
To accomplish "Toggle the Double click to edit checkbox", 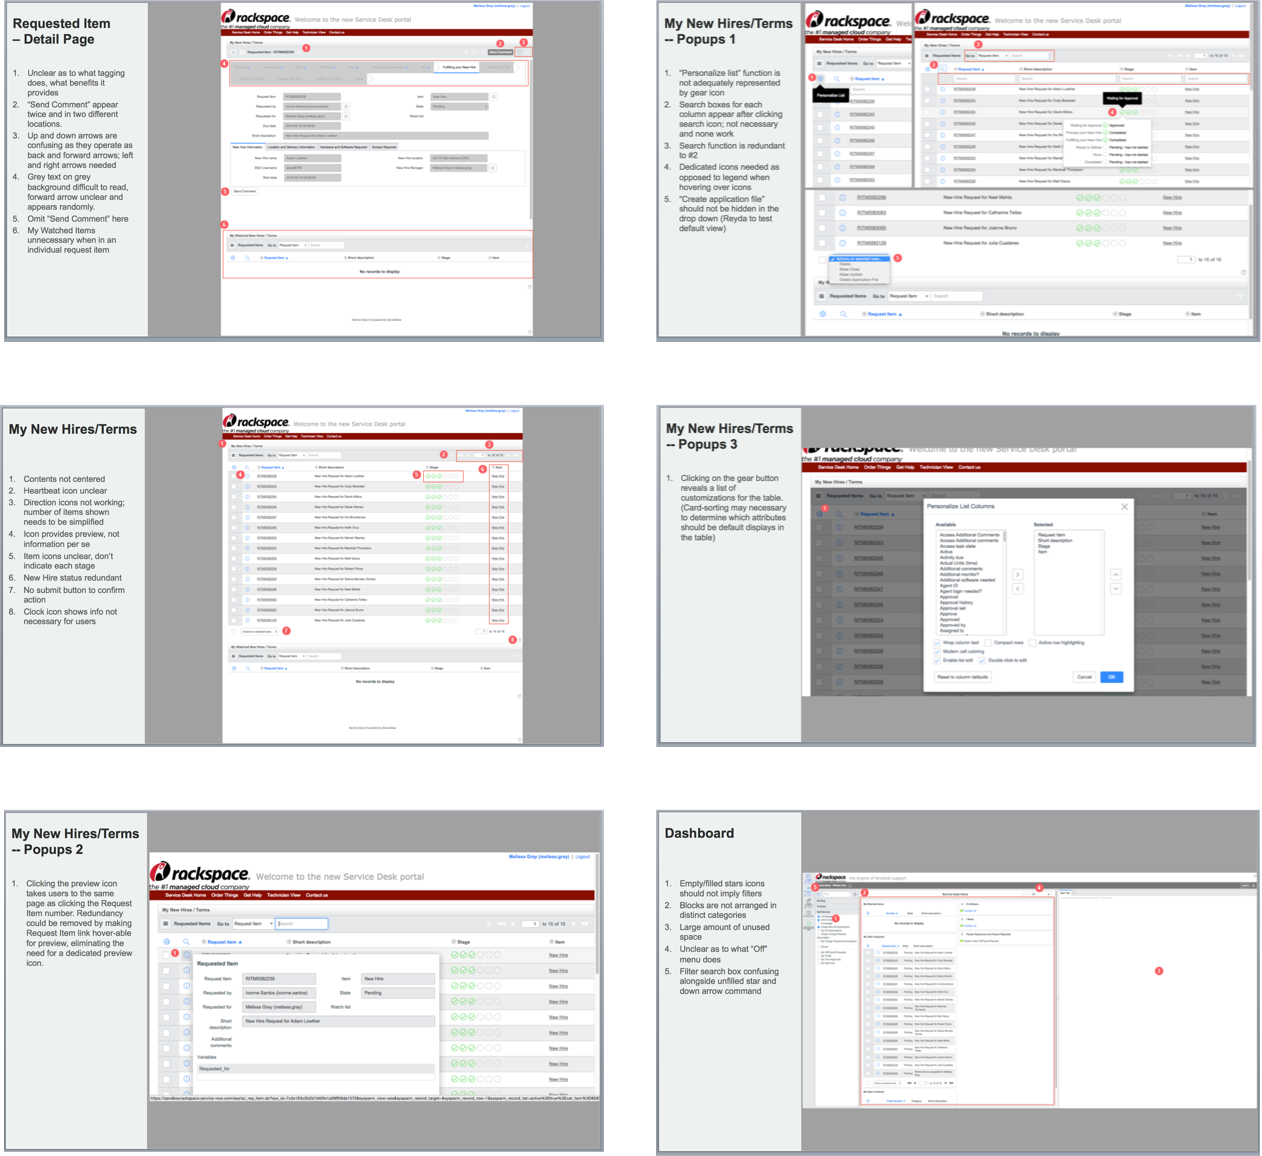I will point(982,660).
